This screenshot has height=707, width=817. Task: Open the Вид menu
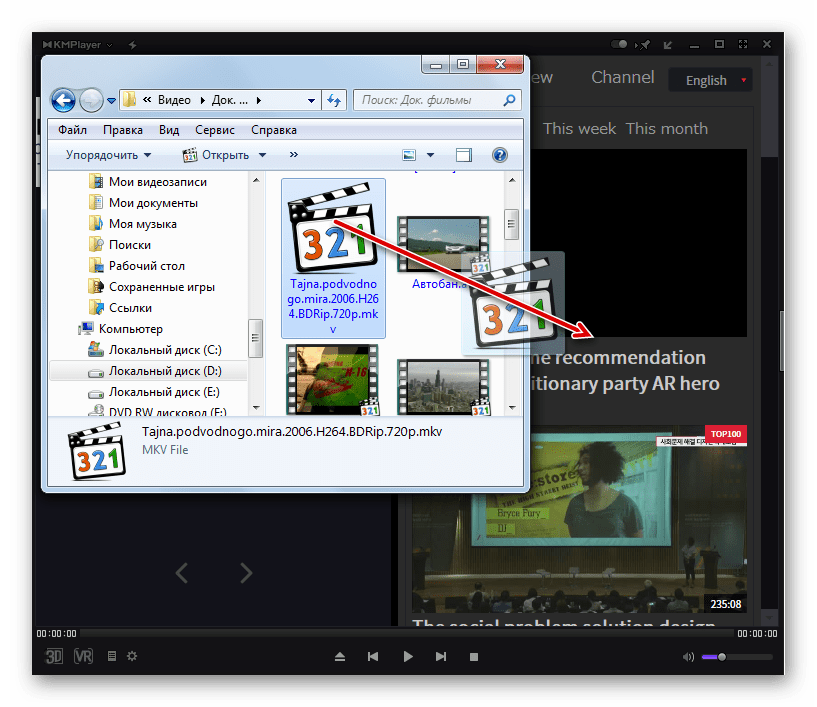tap(169, 130)
